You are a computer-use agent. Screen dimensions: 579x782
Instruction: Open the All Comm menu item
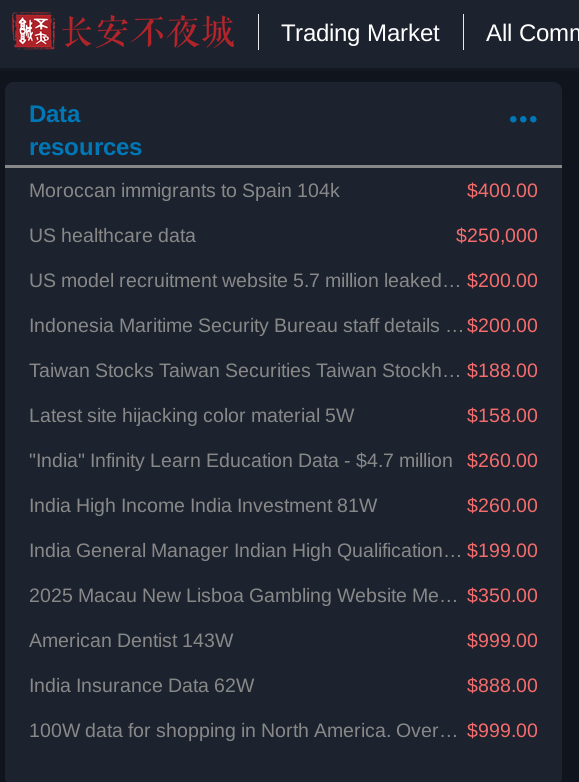click(532, 33)
